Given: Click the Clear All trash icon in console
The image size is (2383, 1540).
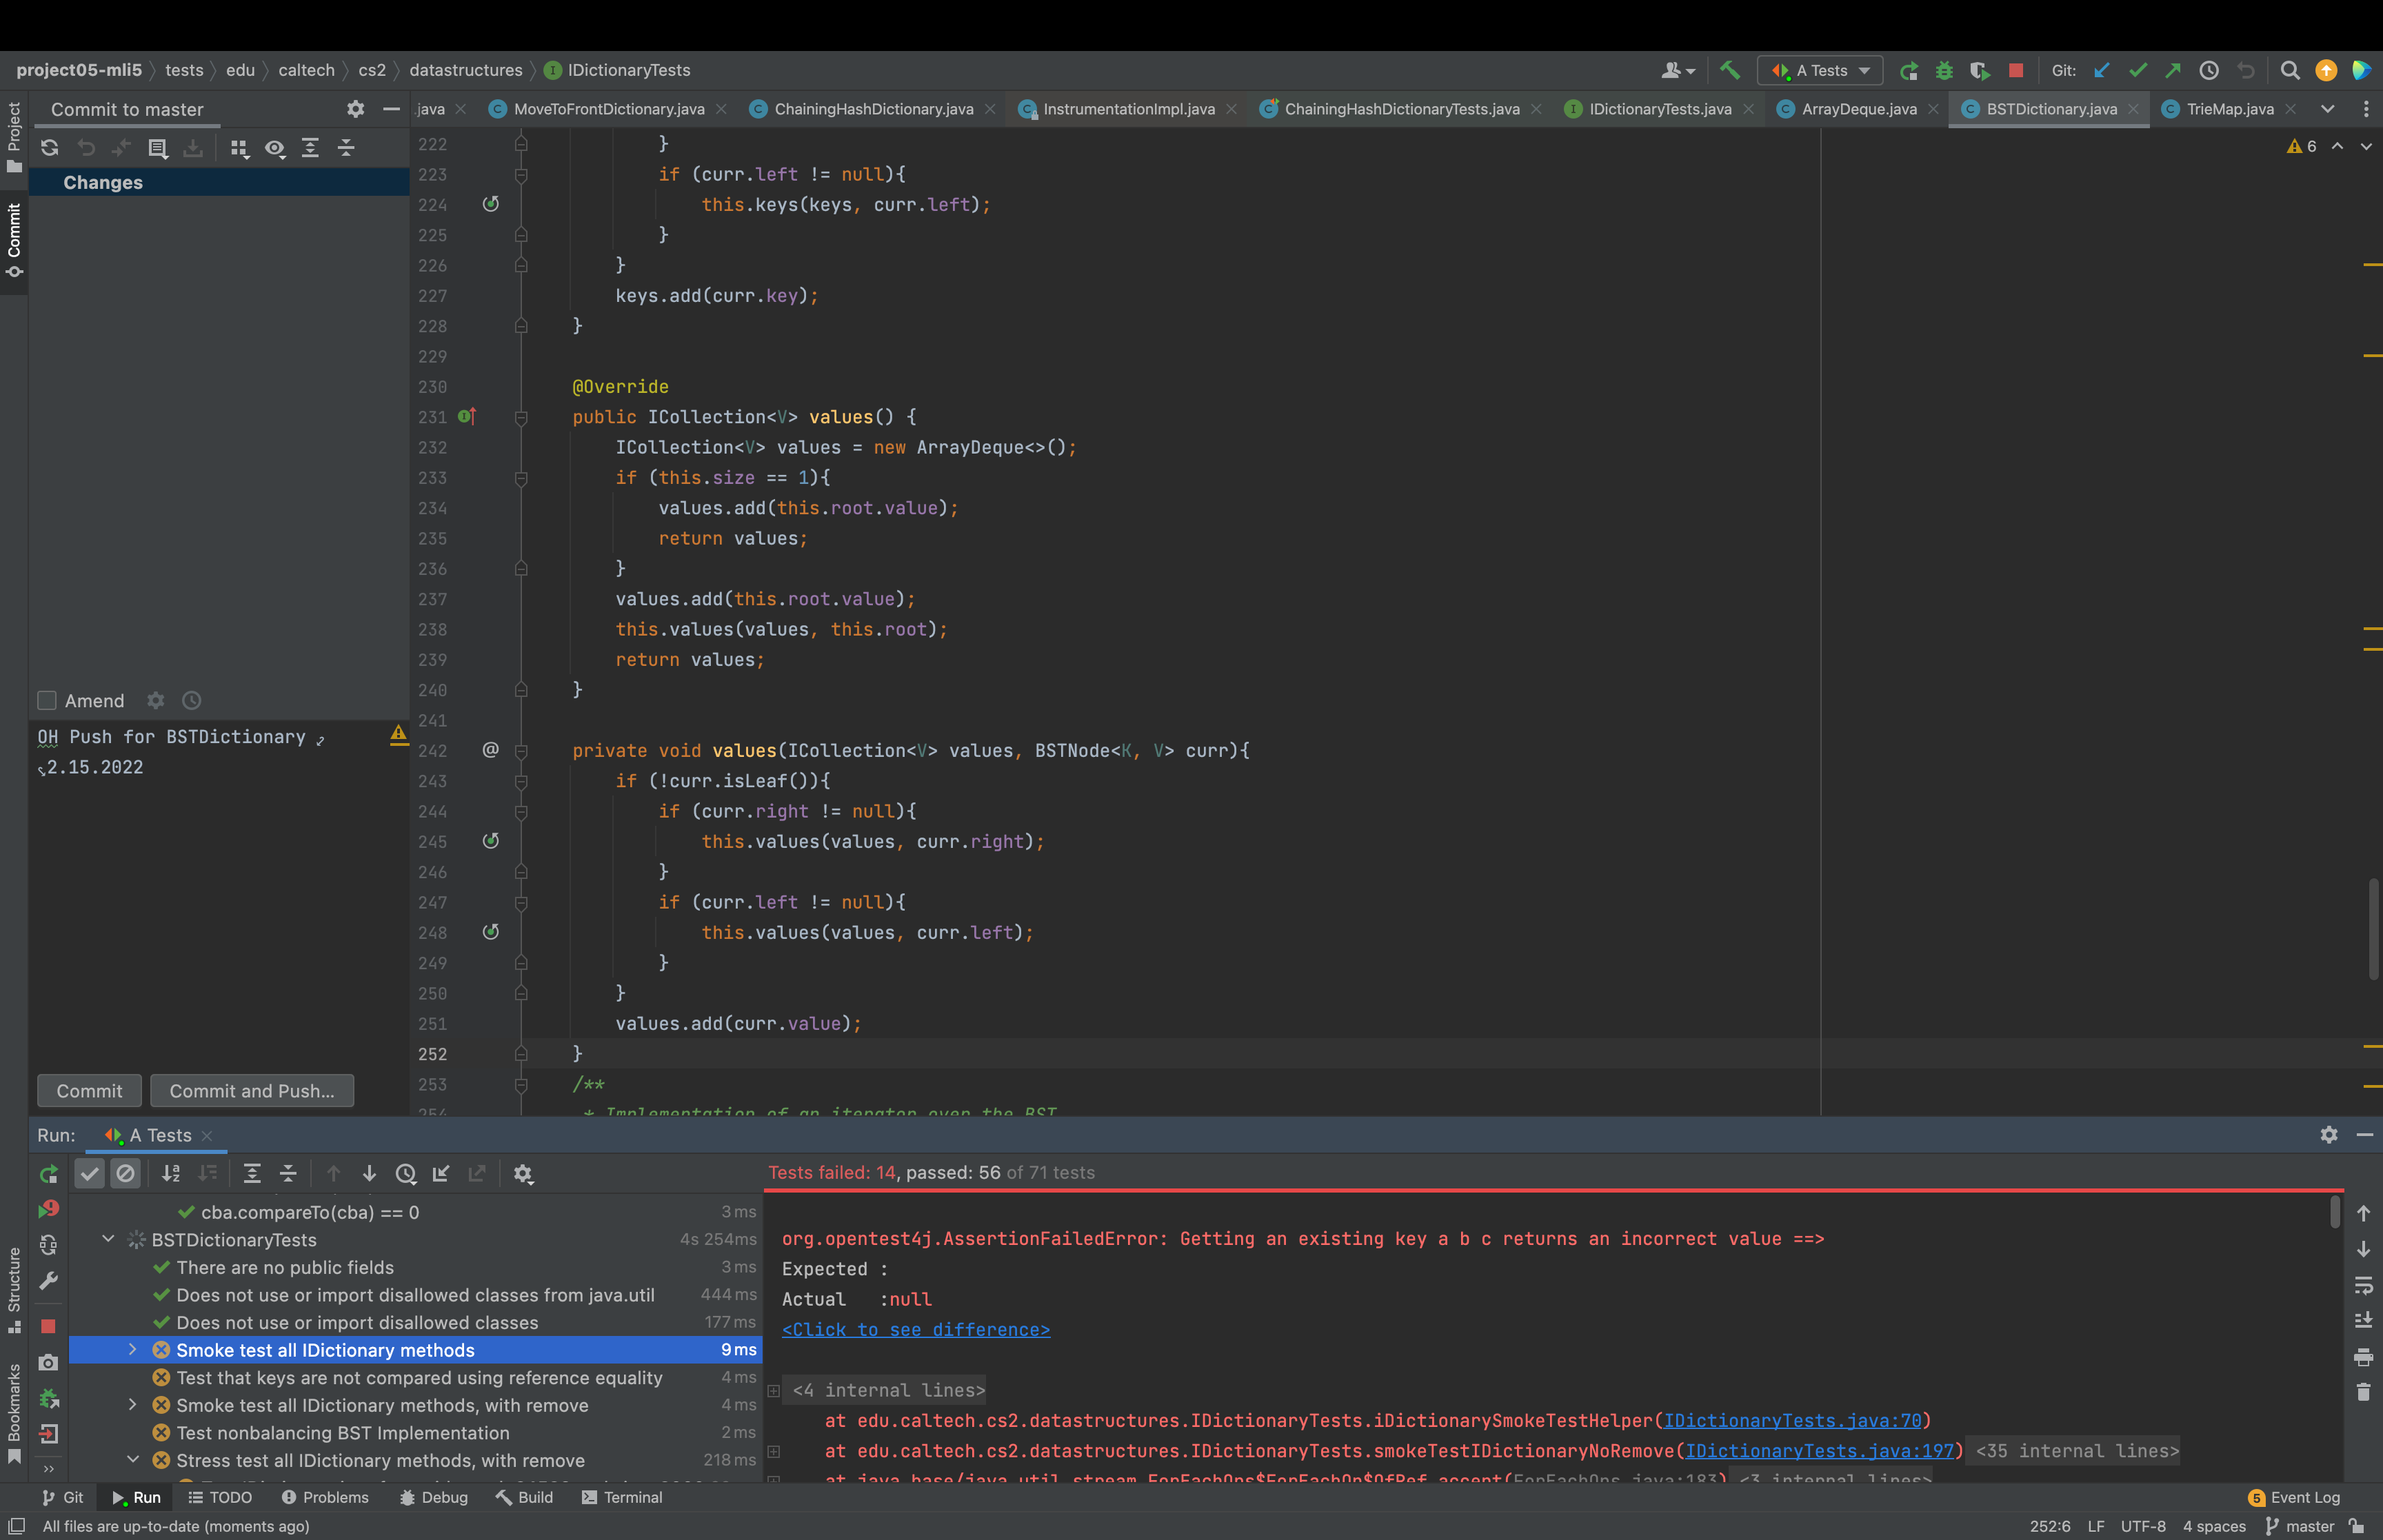Looking at the screenshot, I should pyautogui.click(x=2363, y=1392).
